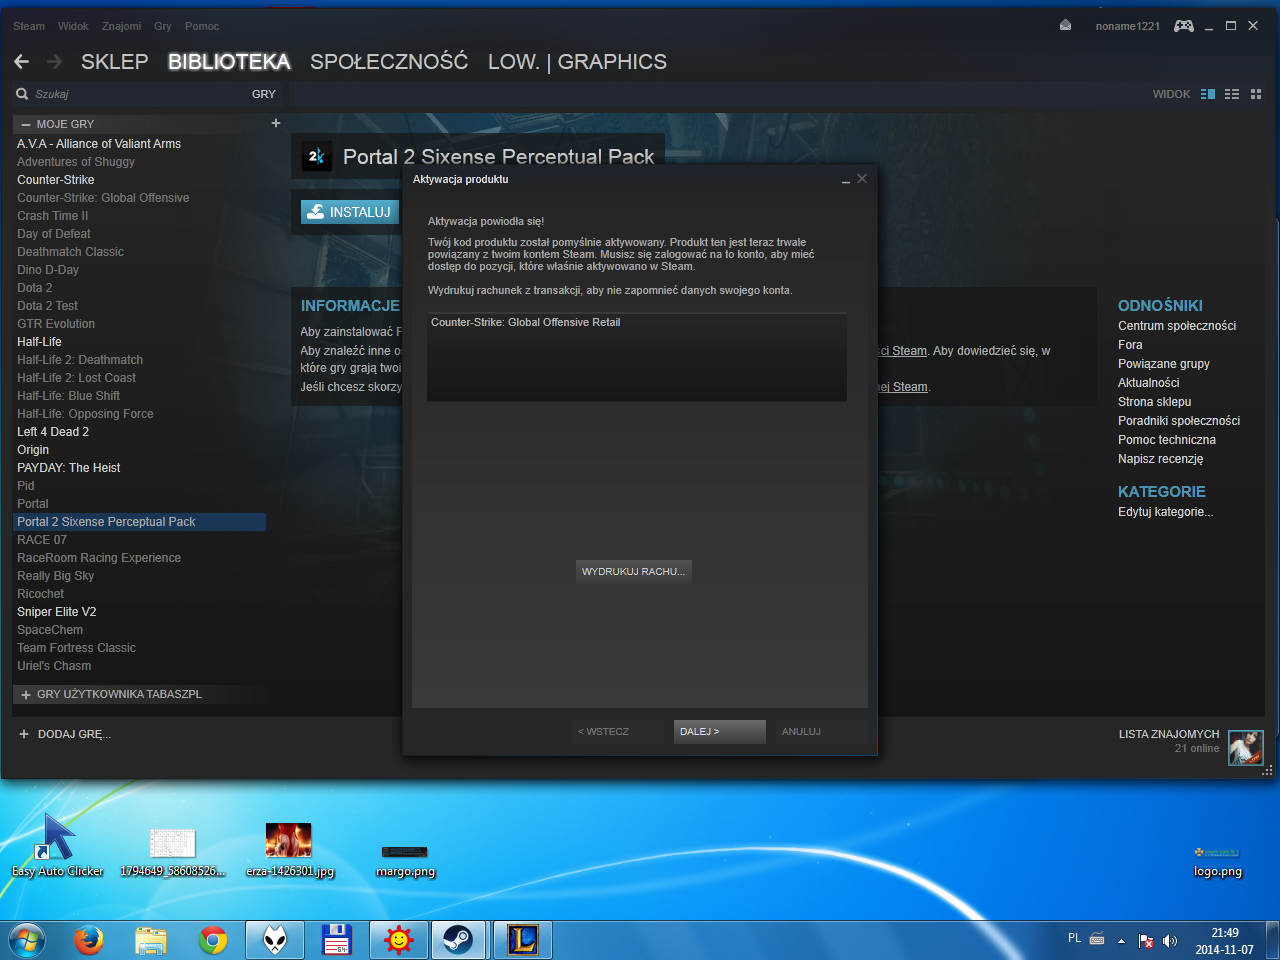Go to the SPOŁECZNOŚĆ tab
Viewport: 1280px width, 960px height.
pyautogui.click(x=389, y=62)
